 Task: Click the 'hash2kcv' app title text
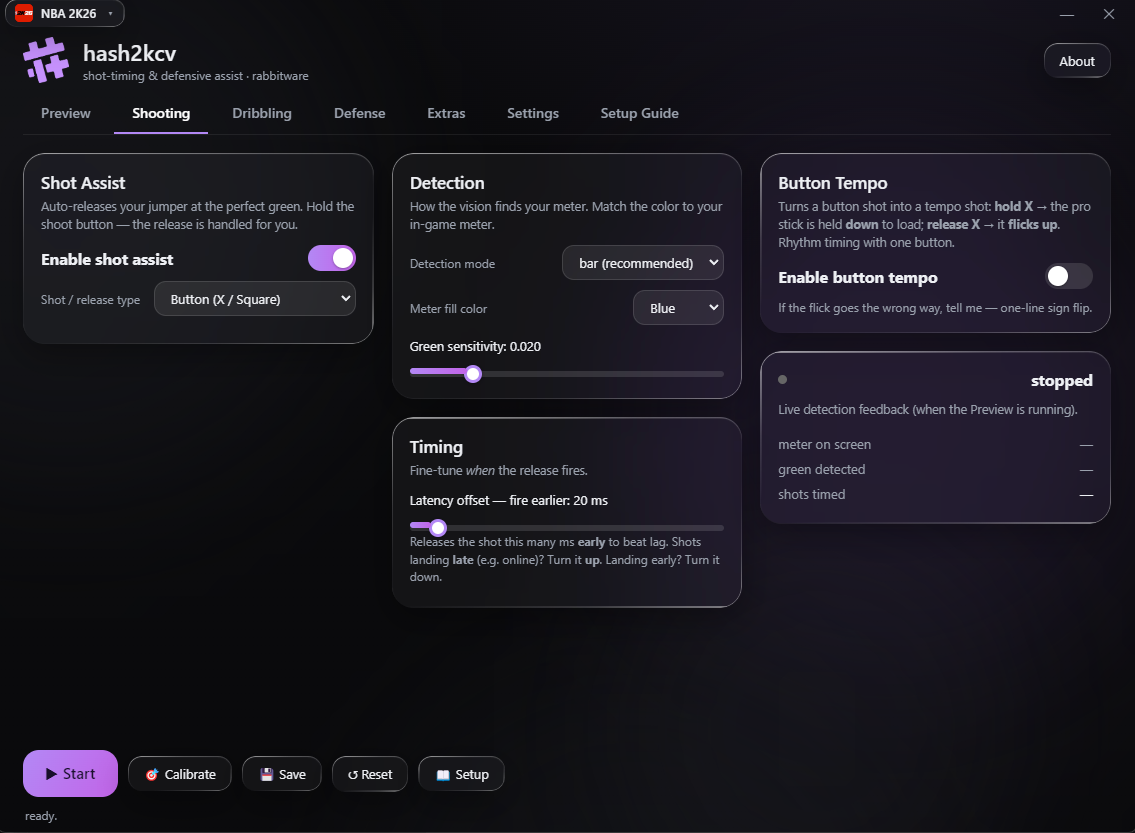click(x=130, y=54)
